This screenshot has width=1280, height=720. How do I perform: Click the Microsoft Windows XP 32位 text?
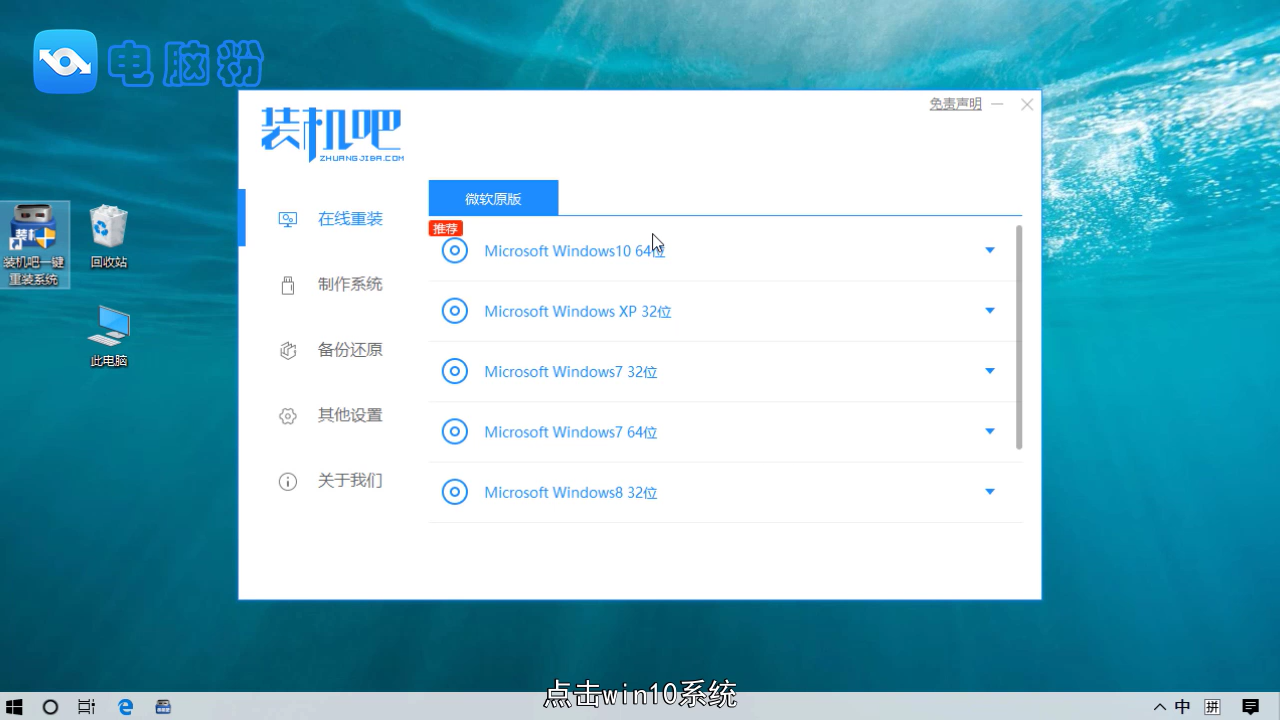pyautogui.click(x=578, y=312)
